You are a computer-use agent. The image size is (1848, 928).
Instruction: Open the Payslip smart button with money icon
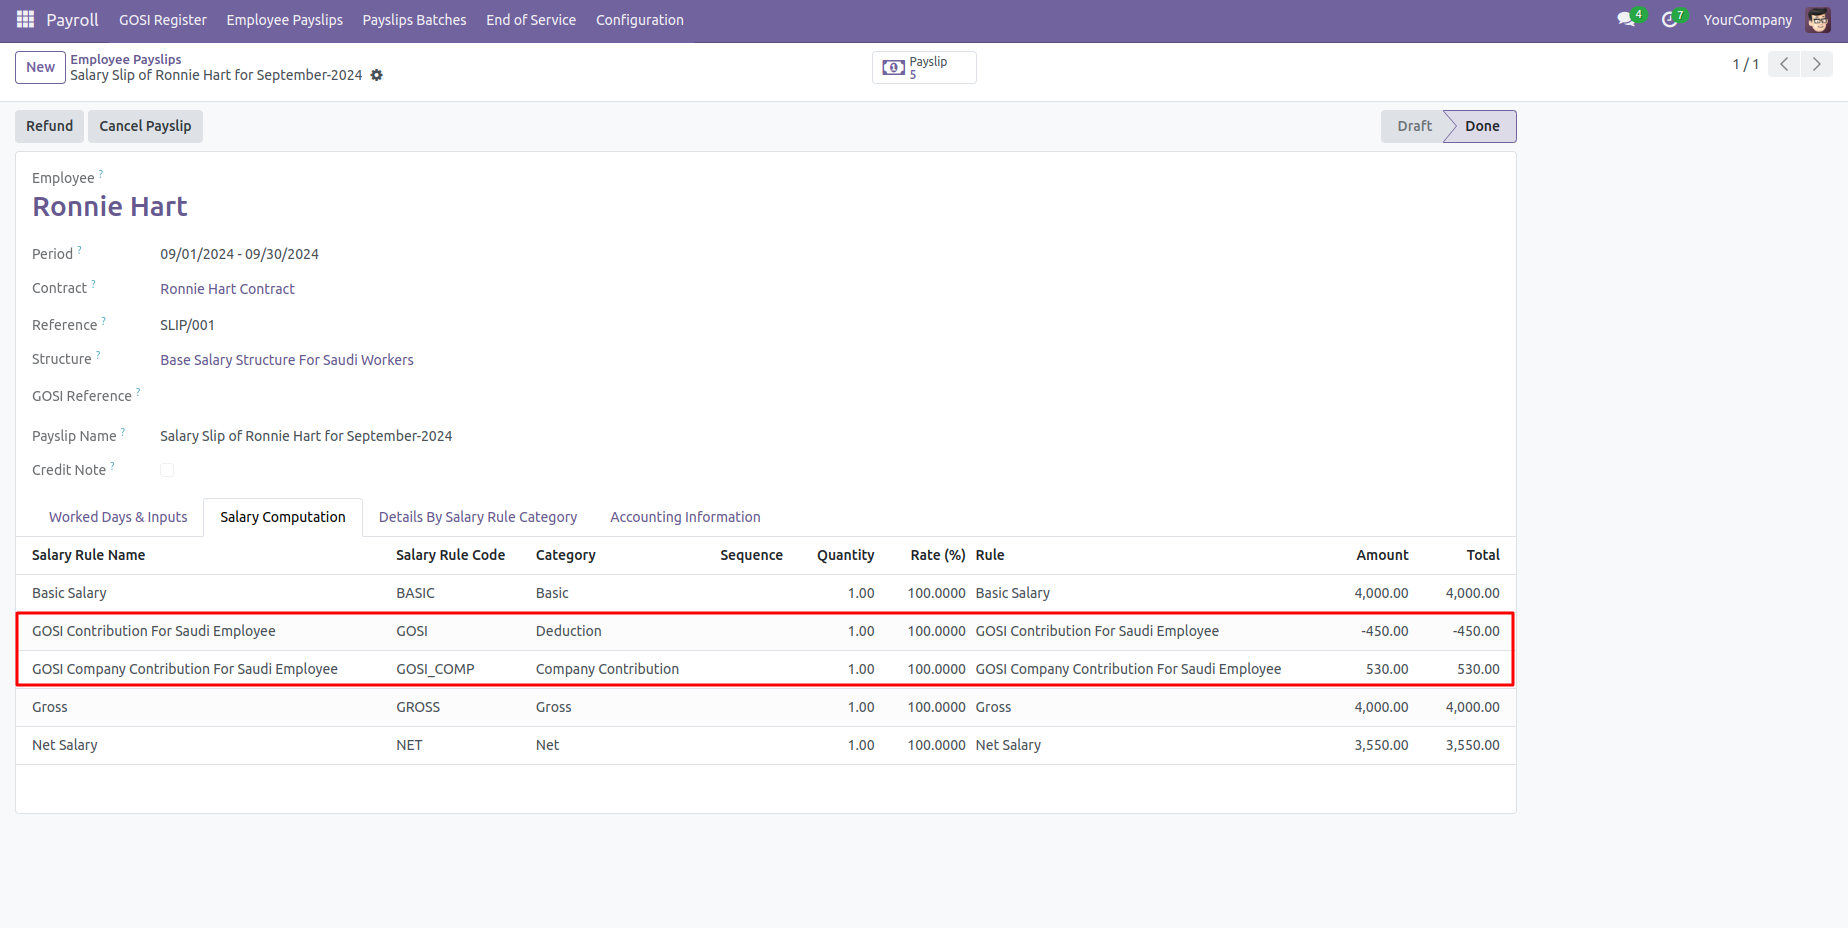[x=923, y=67]
